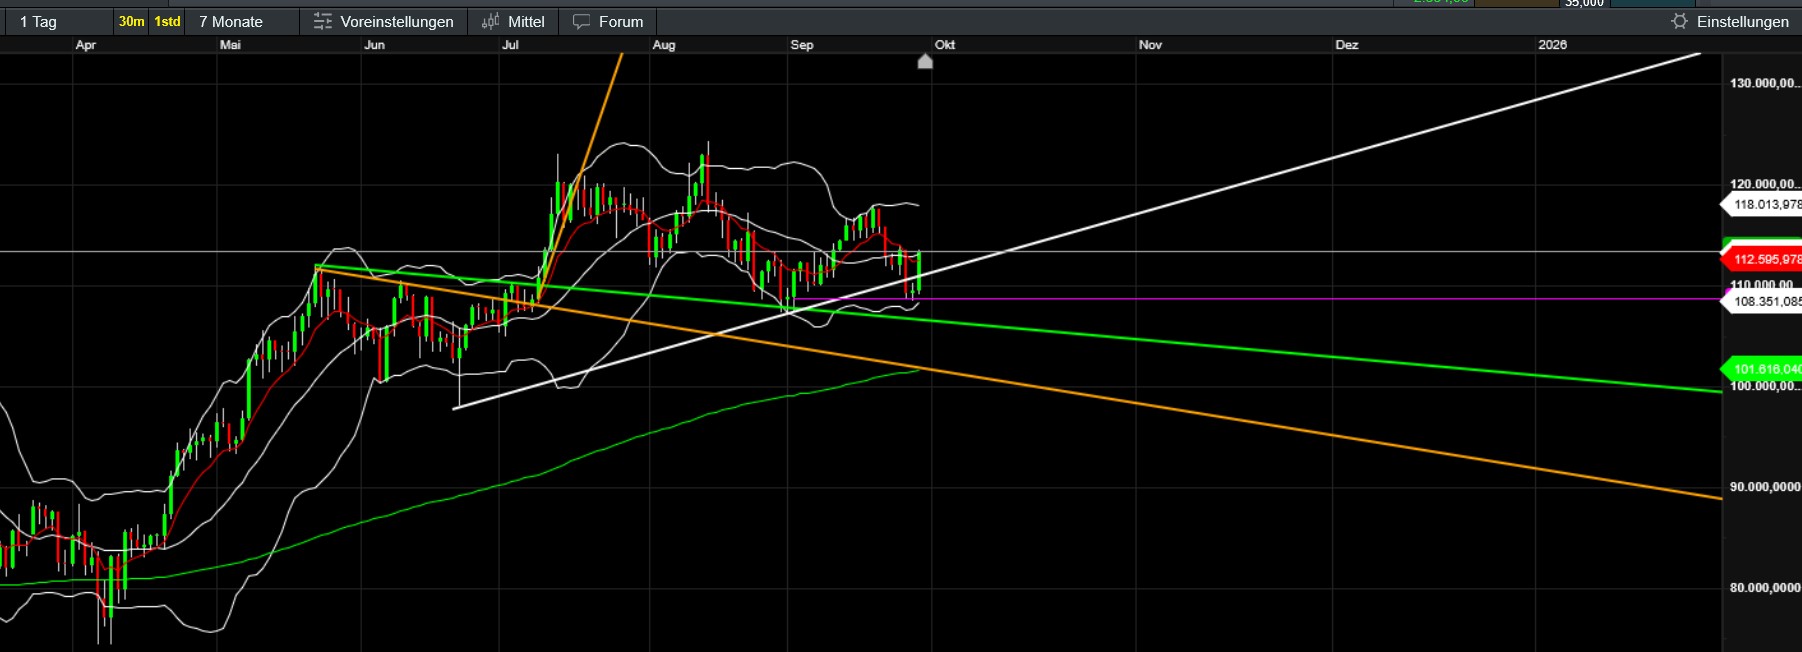1802x652 pixels.
Task: Click the 'Okt' label on the time axis
Action: point(945,45)
